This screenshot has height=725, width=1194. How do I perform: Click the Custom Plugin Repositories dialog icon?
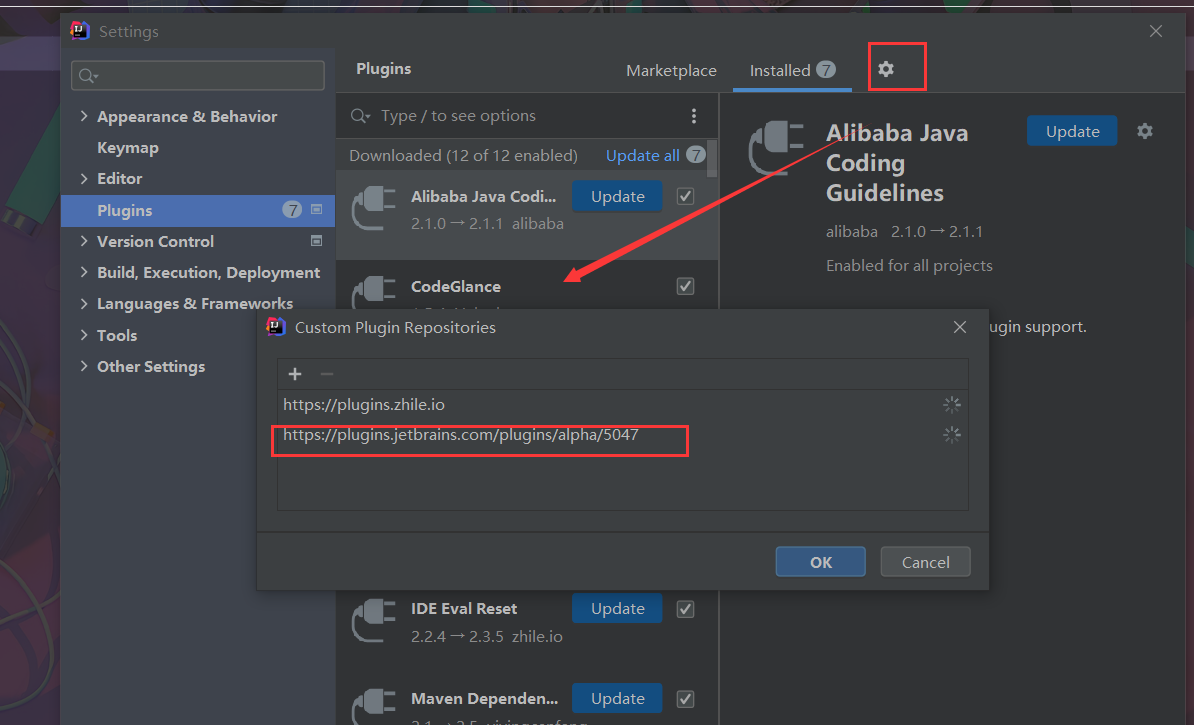(276, 327)
